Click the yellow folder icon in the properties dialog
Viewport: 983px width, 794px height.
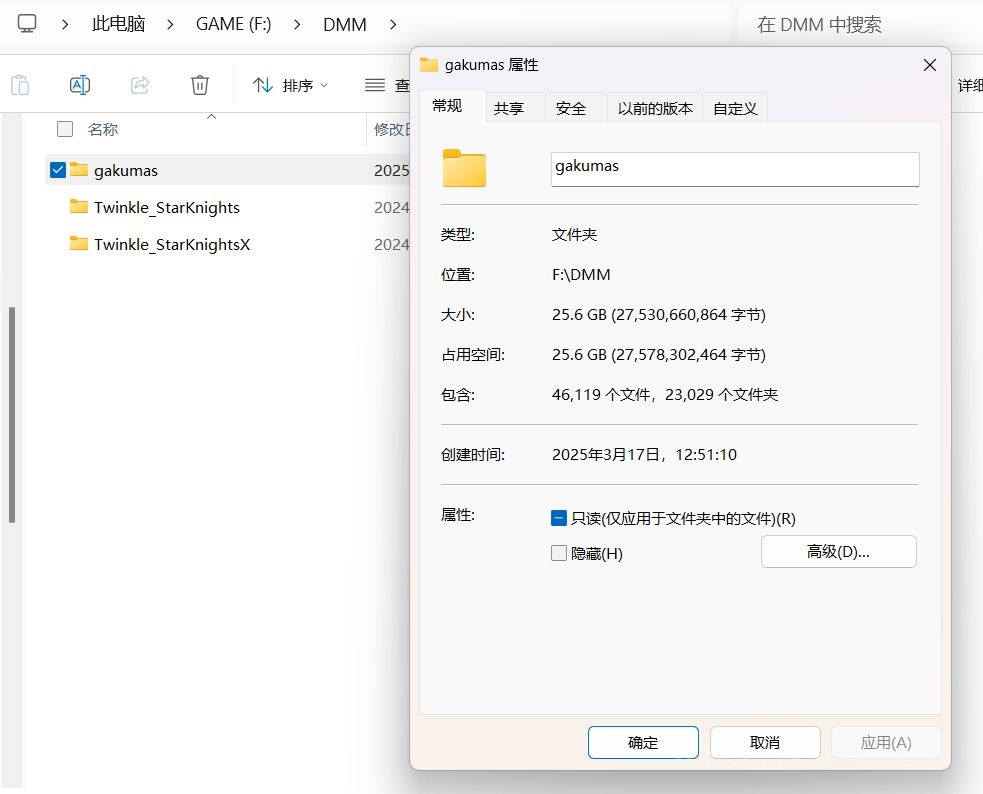click(x=464, y=168)
